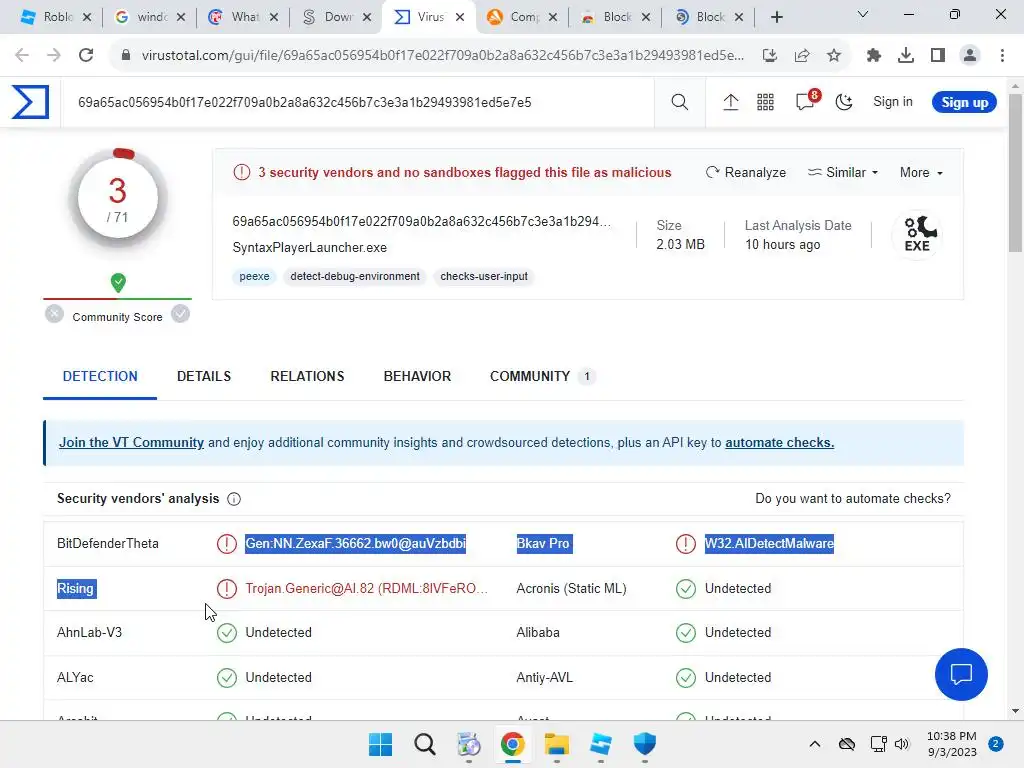The height and width of the screenshot is (768, 1024).
Task: Click the install app icon in address bar
Action: (769, 55)
